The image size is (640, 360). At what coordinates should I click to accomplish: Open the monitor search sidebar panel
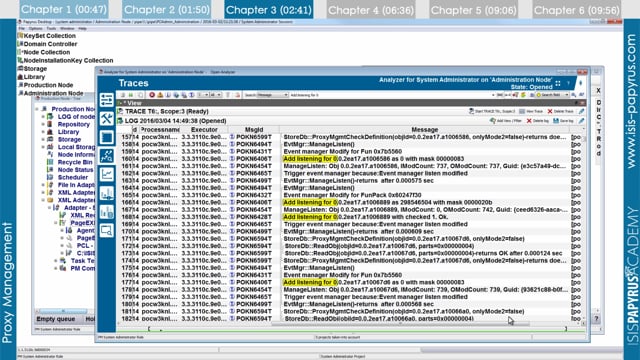pyautogui.click(x=107, y=231)
